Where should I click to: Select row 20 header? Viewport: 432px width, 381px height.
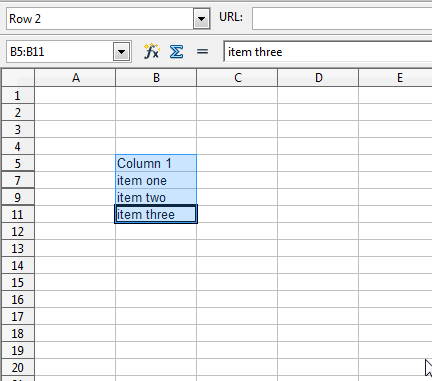[18, 367]
